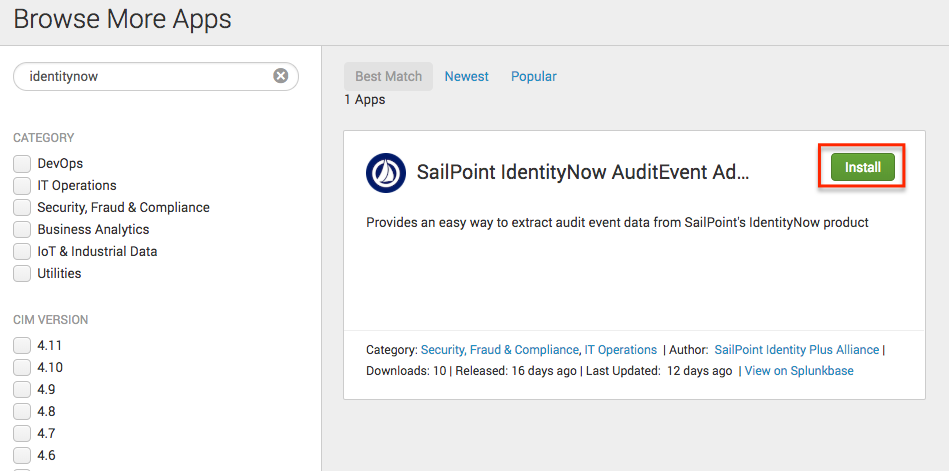Enable the DevOps category checkbox
Screen dimensions: 949x471
click(22, 163)
